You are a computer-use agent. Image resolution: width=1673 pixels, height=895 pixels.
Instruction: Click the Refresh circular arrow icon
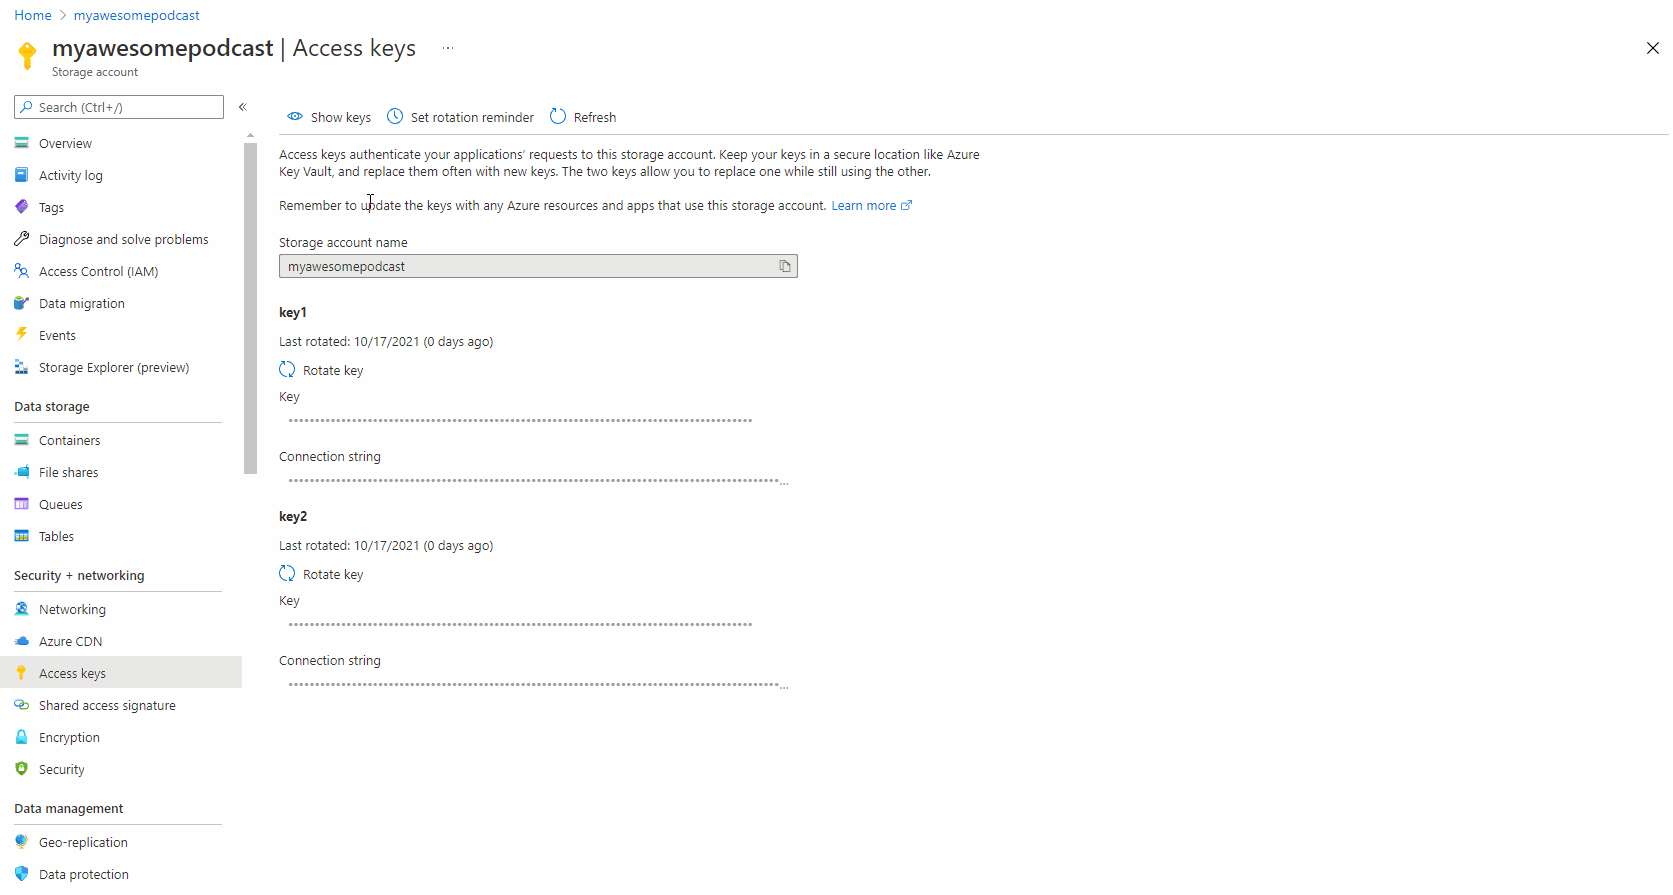[x=558, y=116]
